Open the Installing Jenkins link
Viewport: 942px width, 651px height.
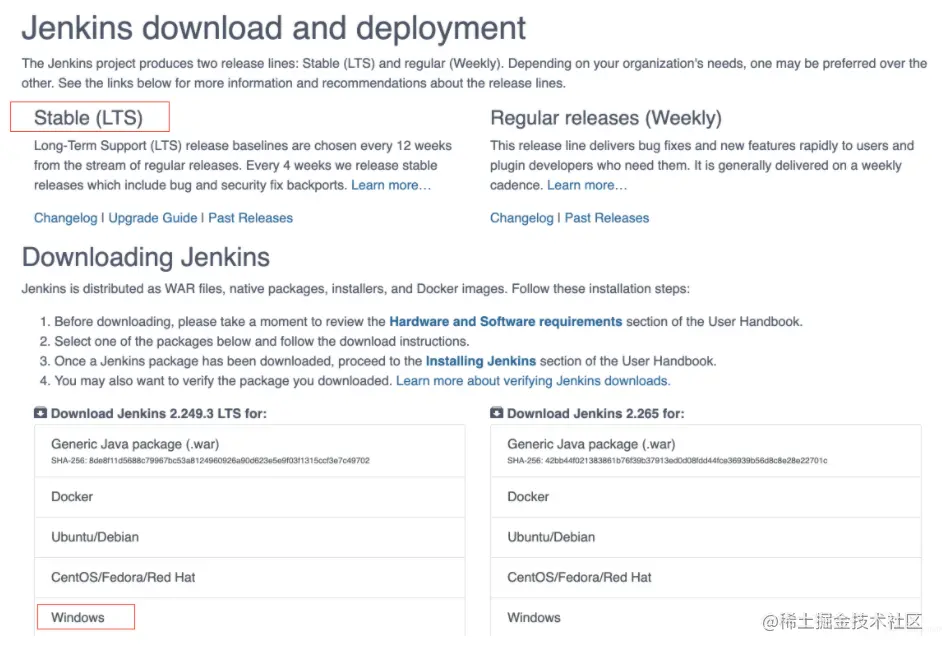tap(481, 361)
